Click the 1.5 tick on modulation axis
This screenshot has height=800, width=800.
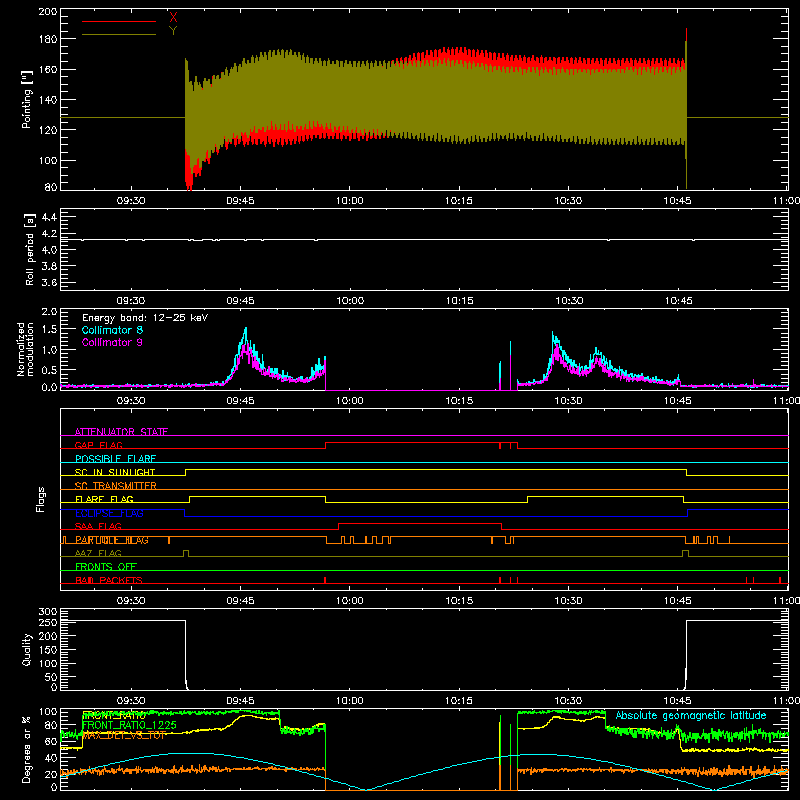point(49,329)
